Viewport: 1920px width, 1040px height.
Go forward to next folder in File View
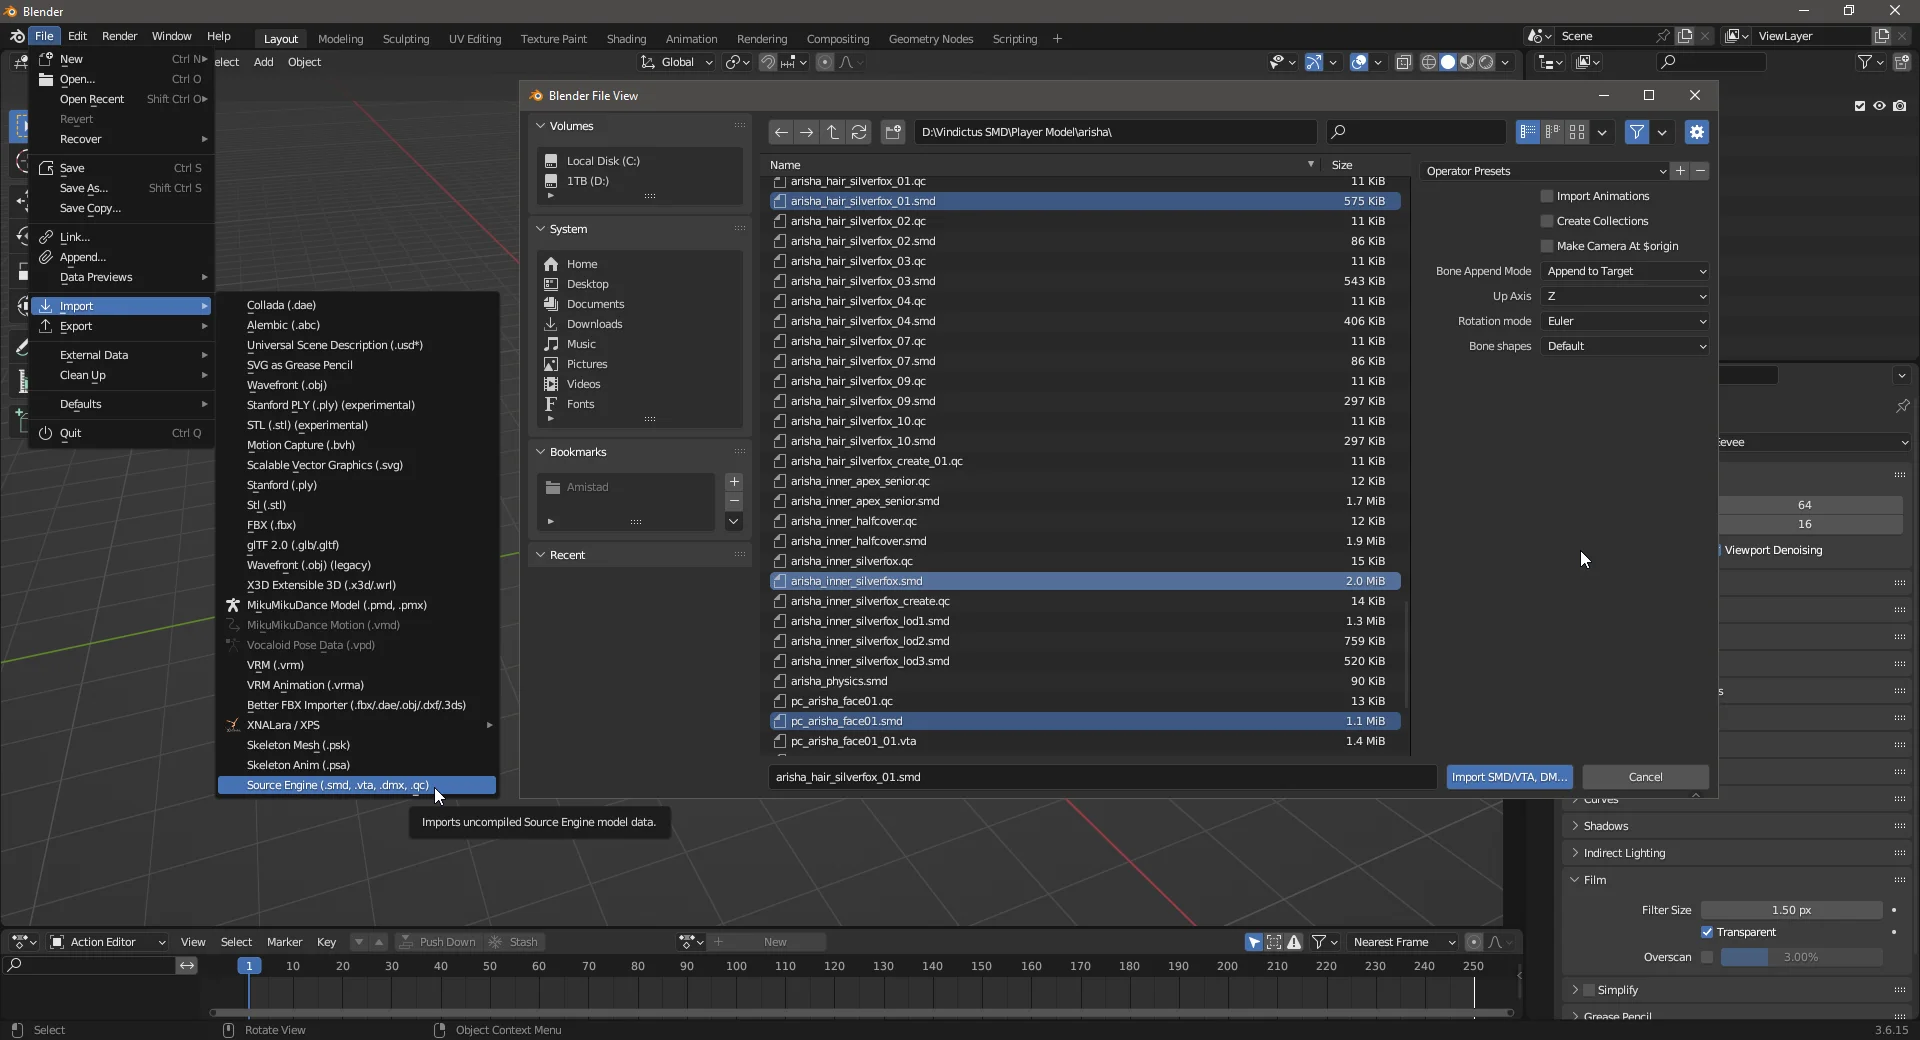click(x=807, y=132)
